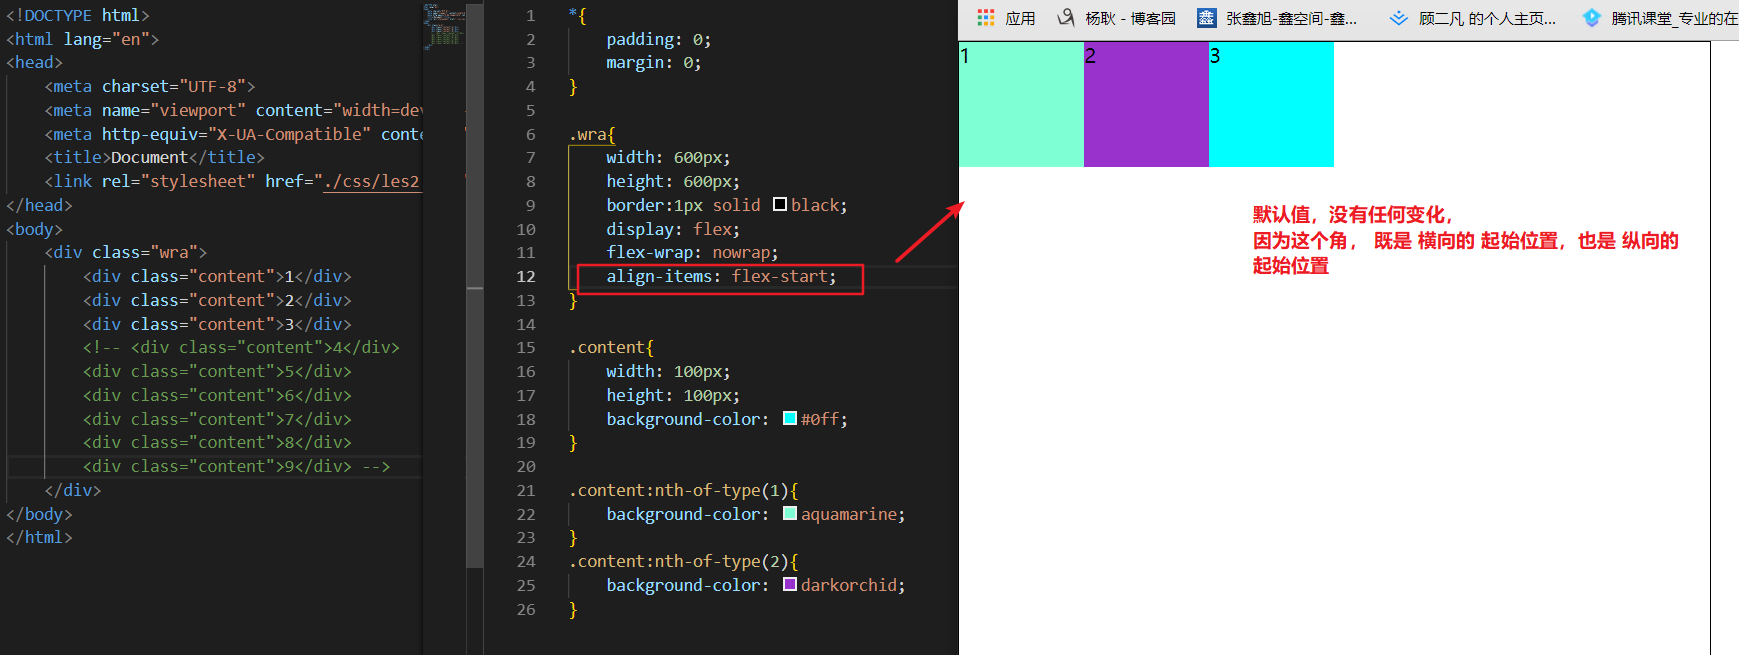Click the '<meta charset="UTF-8">' line

(150, 86)
